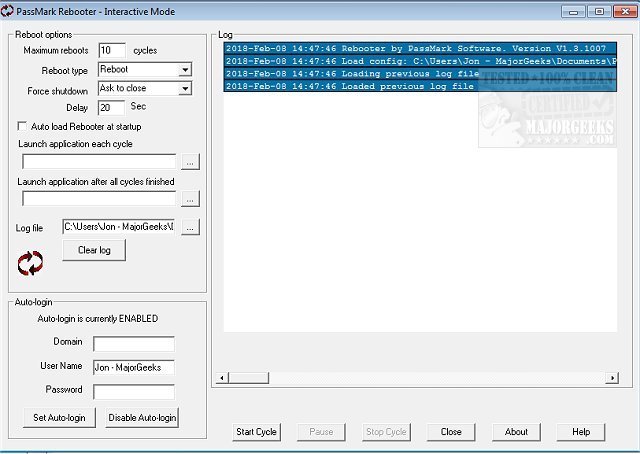Browse for application to launch each cycle
This screenshot has height=454, width=640.
tap(190, 162)
